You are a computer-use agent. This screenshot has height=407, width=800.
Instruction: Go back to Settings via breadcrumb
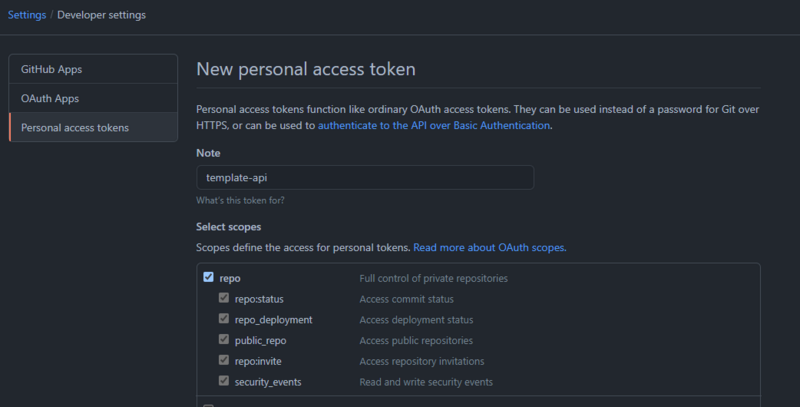click(27, 15)
